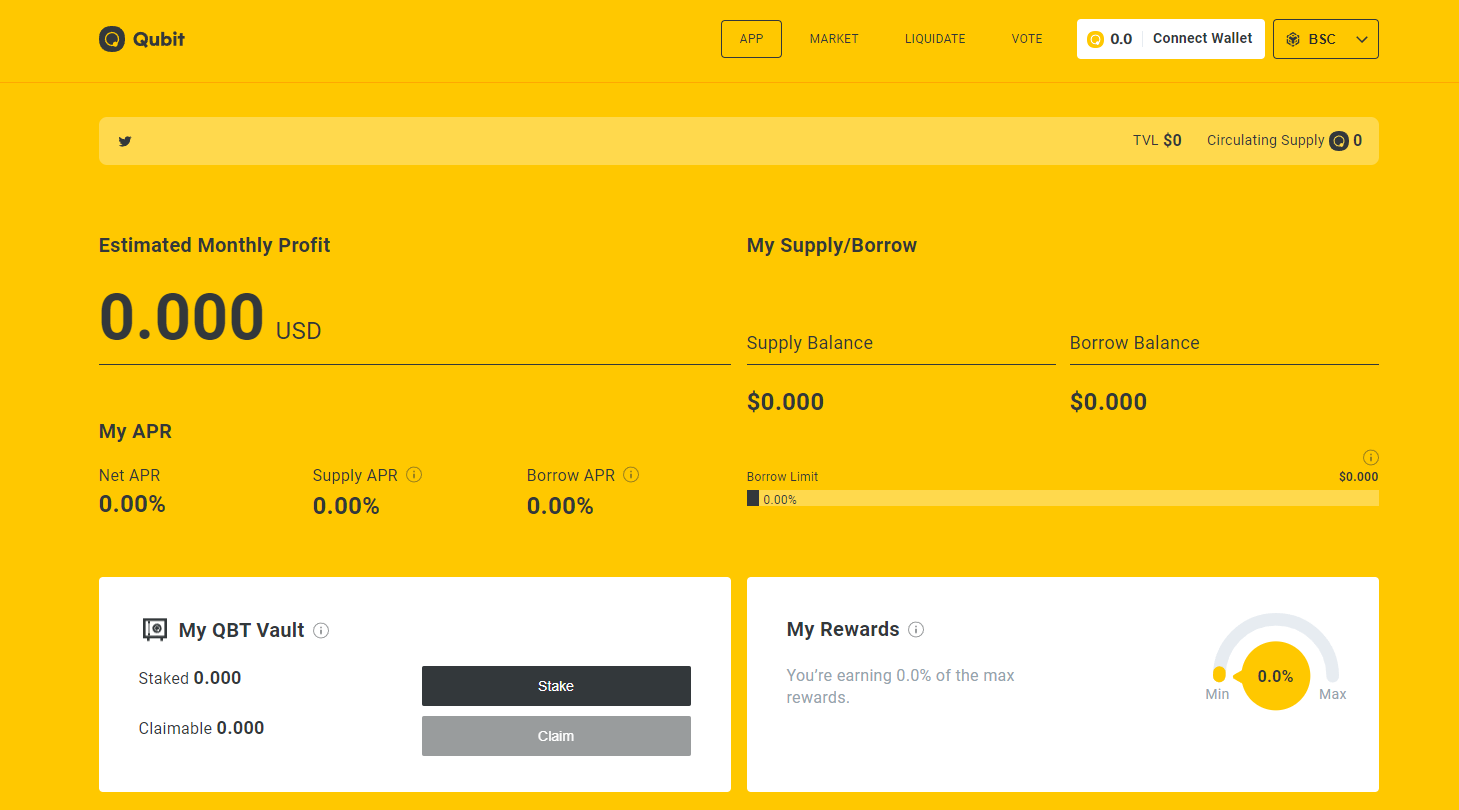Screen dimensions: 1459x810
Task: Click the dark Stake button
Action: click(556, 686)
